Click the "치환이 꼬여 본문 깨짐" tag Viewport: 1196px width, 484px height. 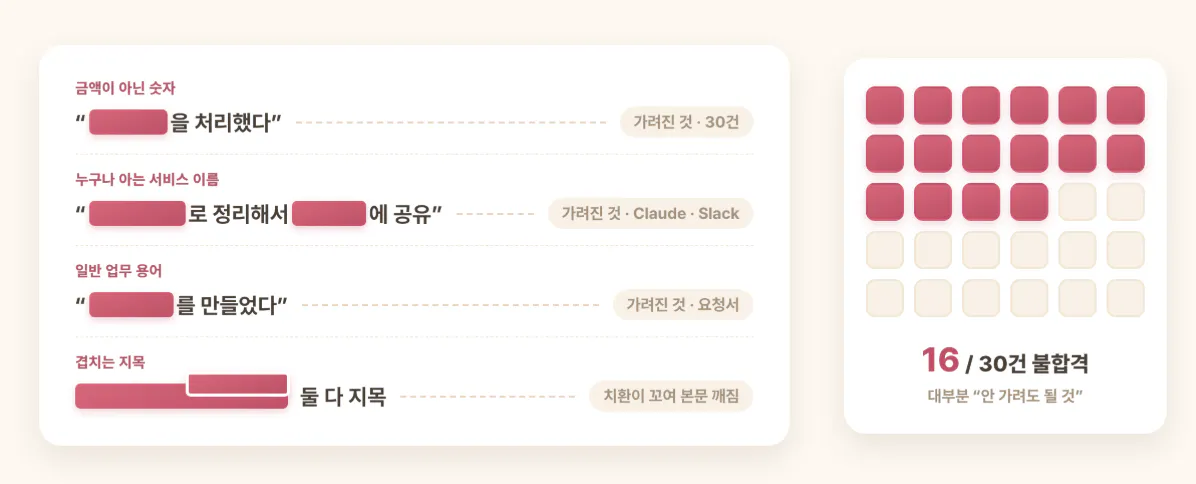coord(671,396)
